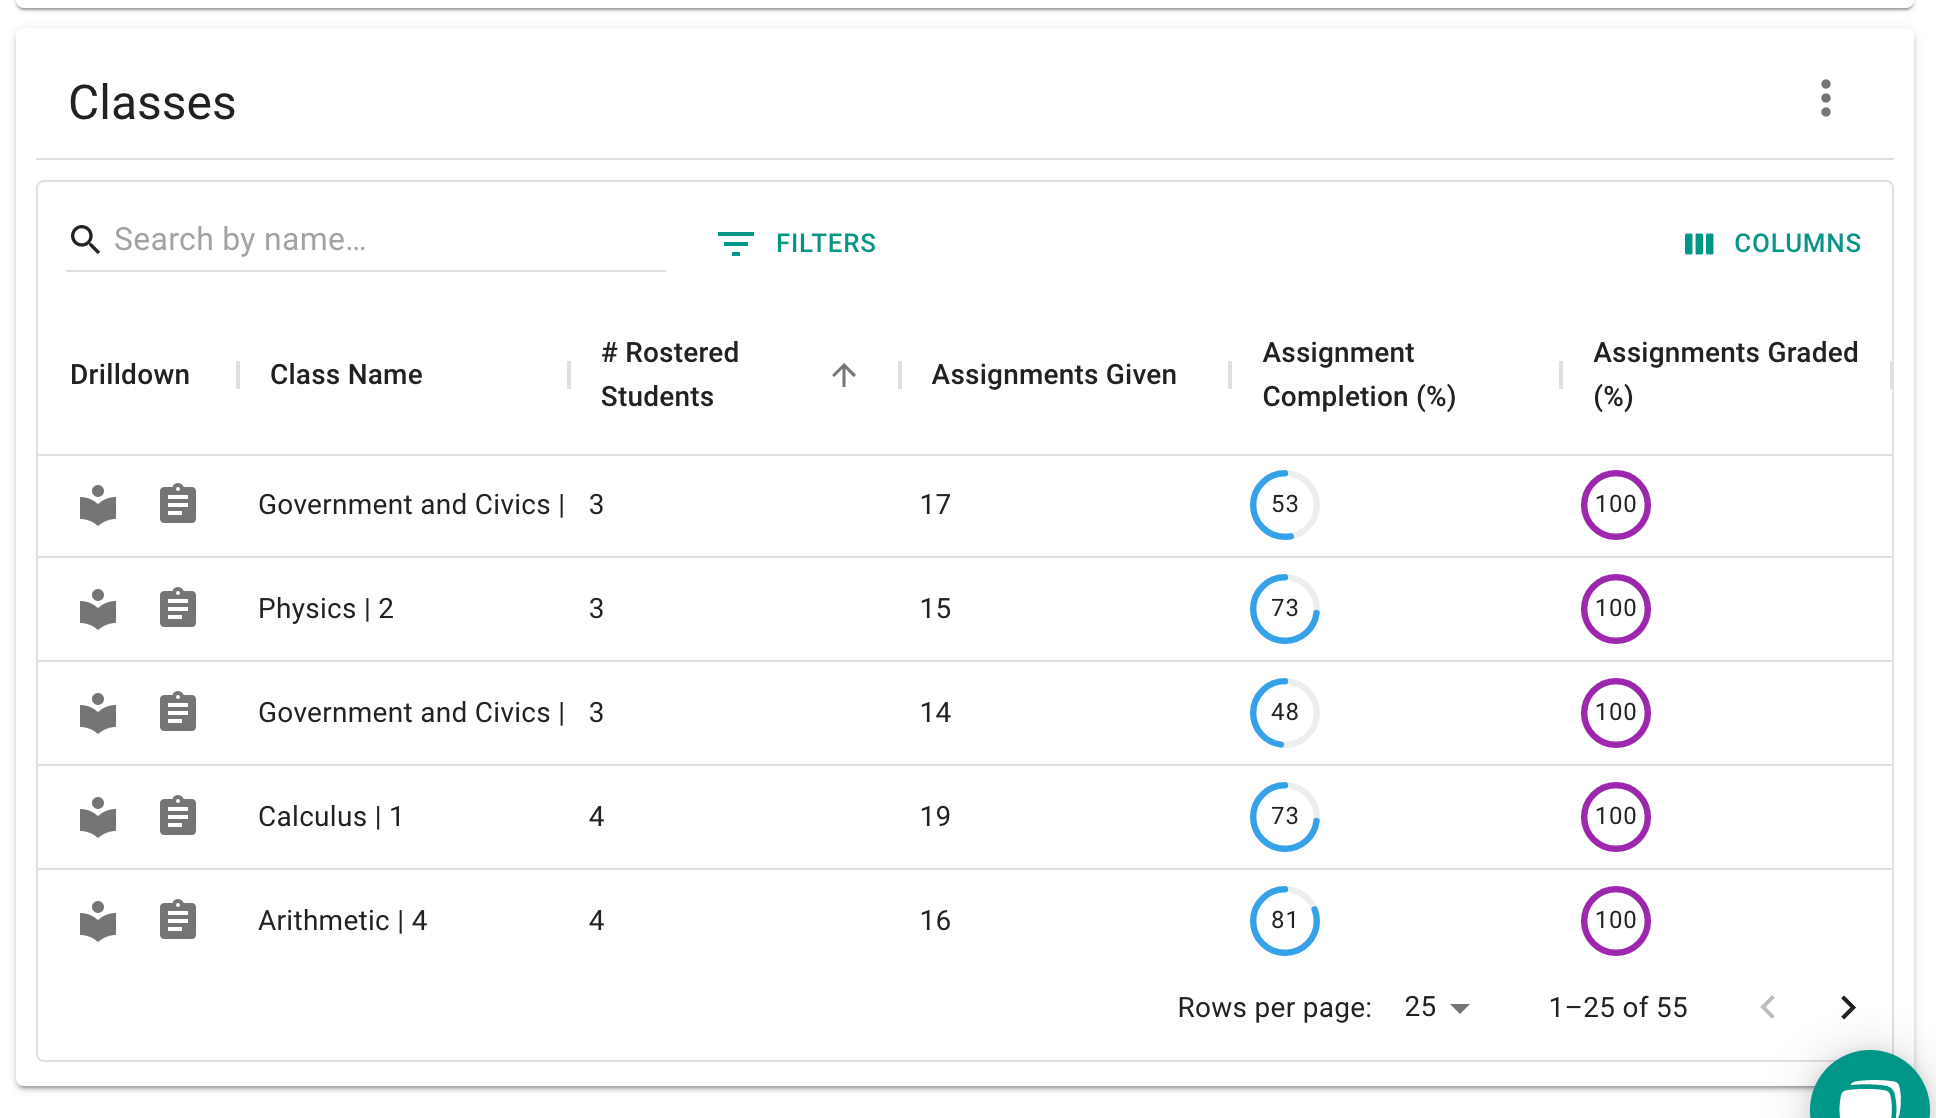This screenshot has height=1118, width=1936.
Task: Open the FILTERS panel
Action: pos(797,243)
